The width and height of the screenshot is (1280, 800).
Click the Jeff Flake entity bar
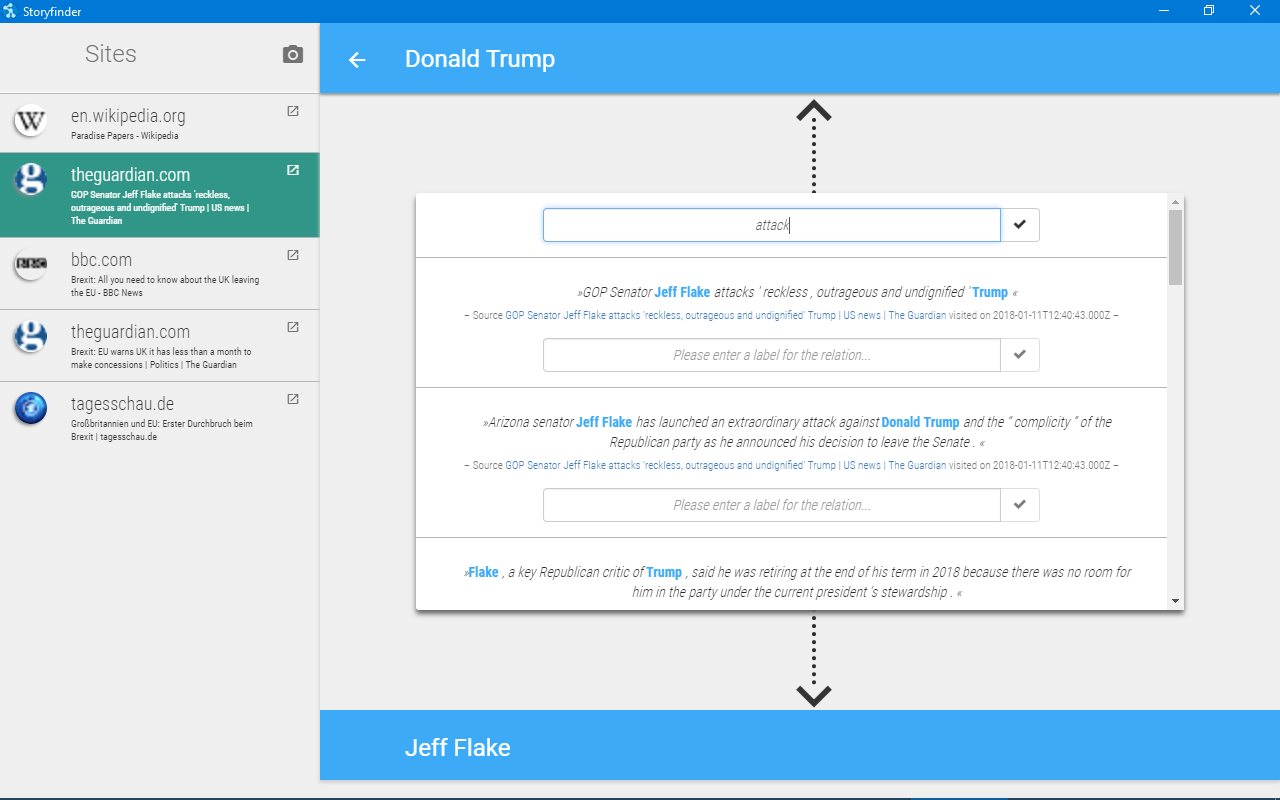pyautogui.click(x=800, y=745)
